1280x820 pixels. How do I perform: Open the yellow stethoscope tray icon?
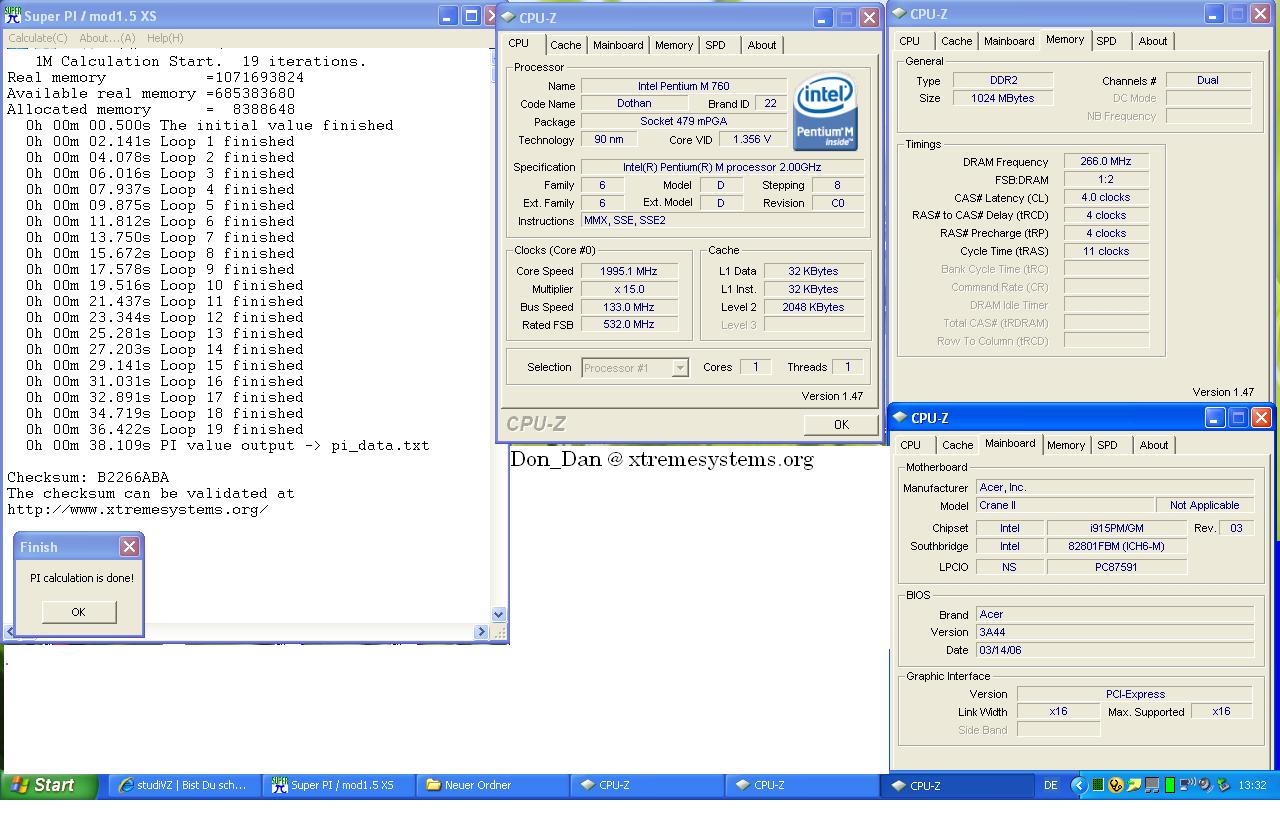tap(1116, 785)
